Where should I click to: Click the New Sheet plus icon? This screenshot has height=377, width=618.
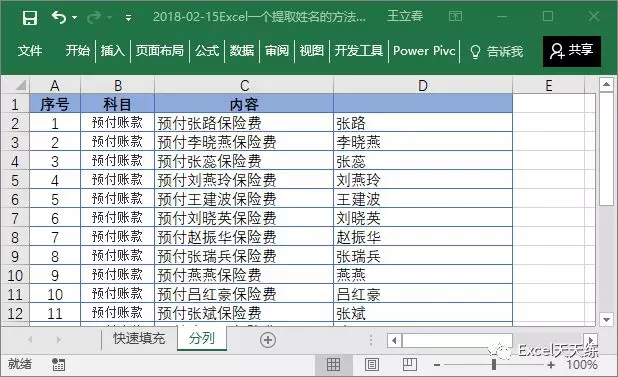(x=268, y=340)
